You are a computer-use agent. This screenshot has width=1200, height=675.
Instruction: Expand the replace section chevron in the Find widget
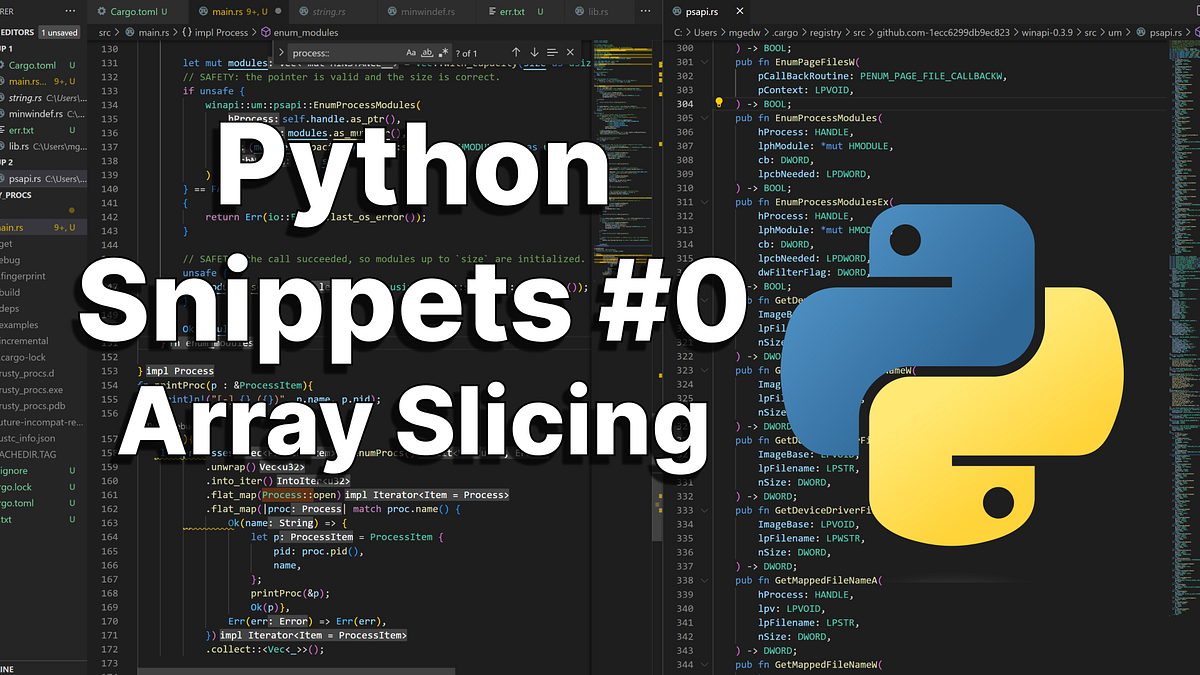click(282, 51)
